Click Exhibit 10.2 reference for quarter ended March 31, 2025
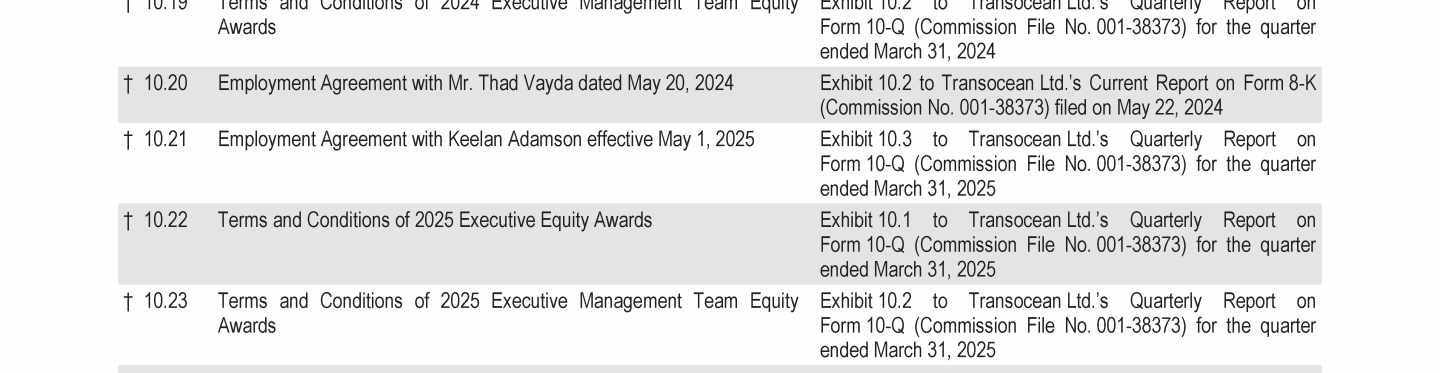This screenshot has width=1440, height=373. pos(1068,326)
